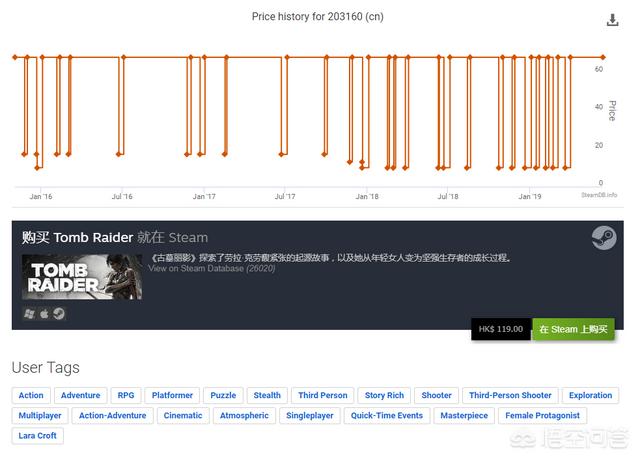Select the Shooter tag
640x460 pixels.
[436, 396]
